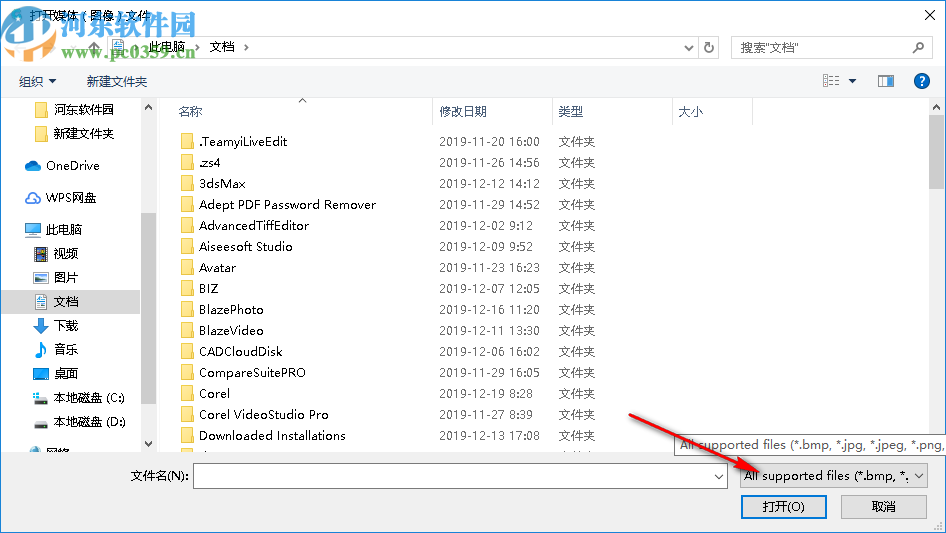Click the folder icon beside BIZ
946x533 pixels.
tap(187, 289)
